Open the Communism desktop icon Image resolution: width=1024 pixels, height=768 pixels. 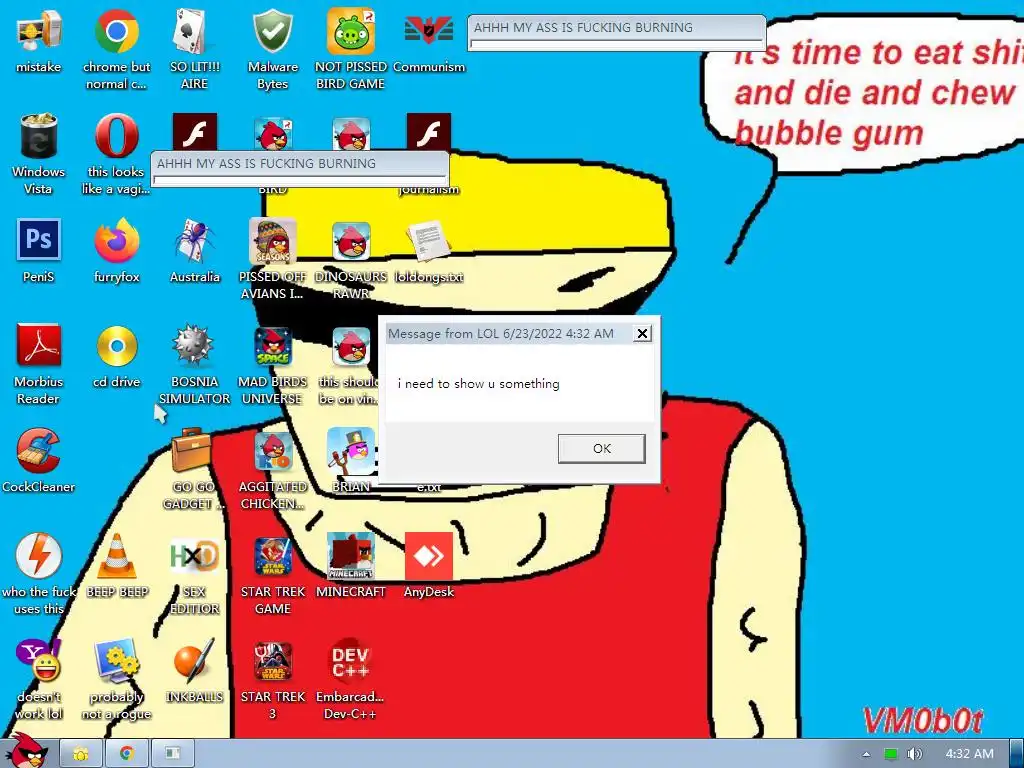tap(428, 31)
